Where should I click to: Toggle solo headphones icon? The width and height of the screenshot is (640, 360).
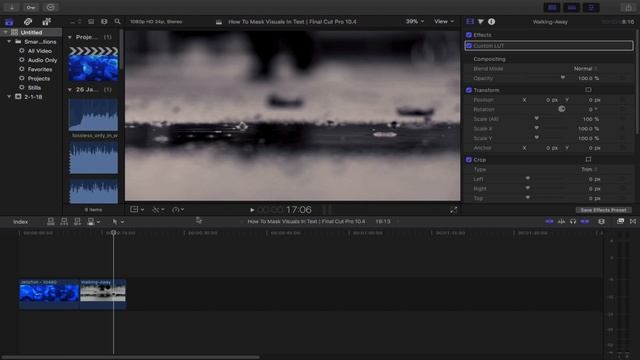tap(573, 221)
